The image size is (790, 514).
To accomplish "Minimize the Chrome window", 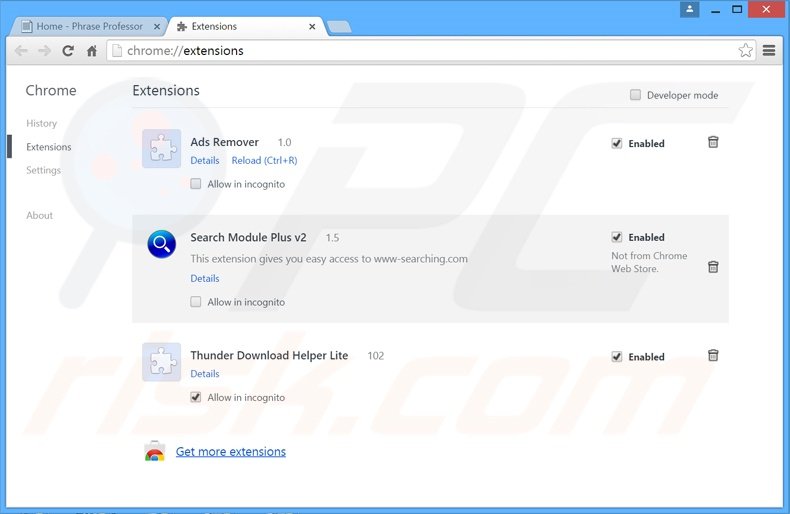I will point(715,10).
